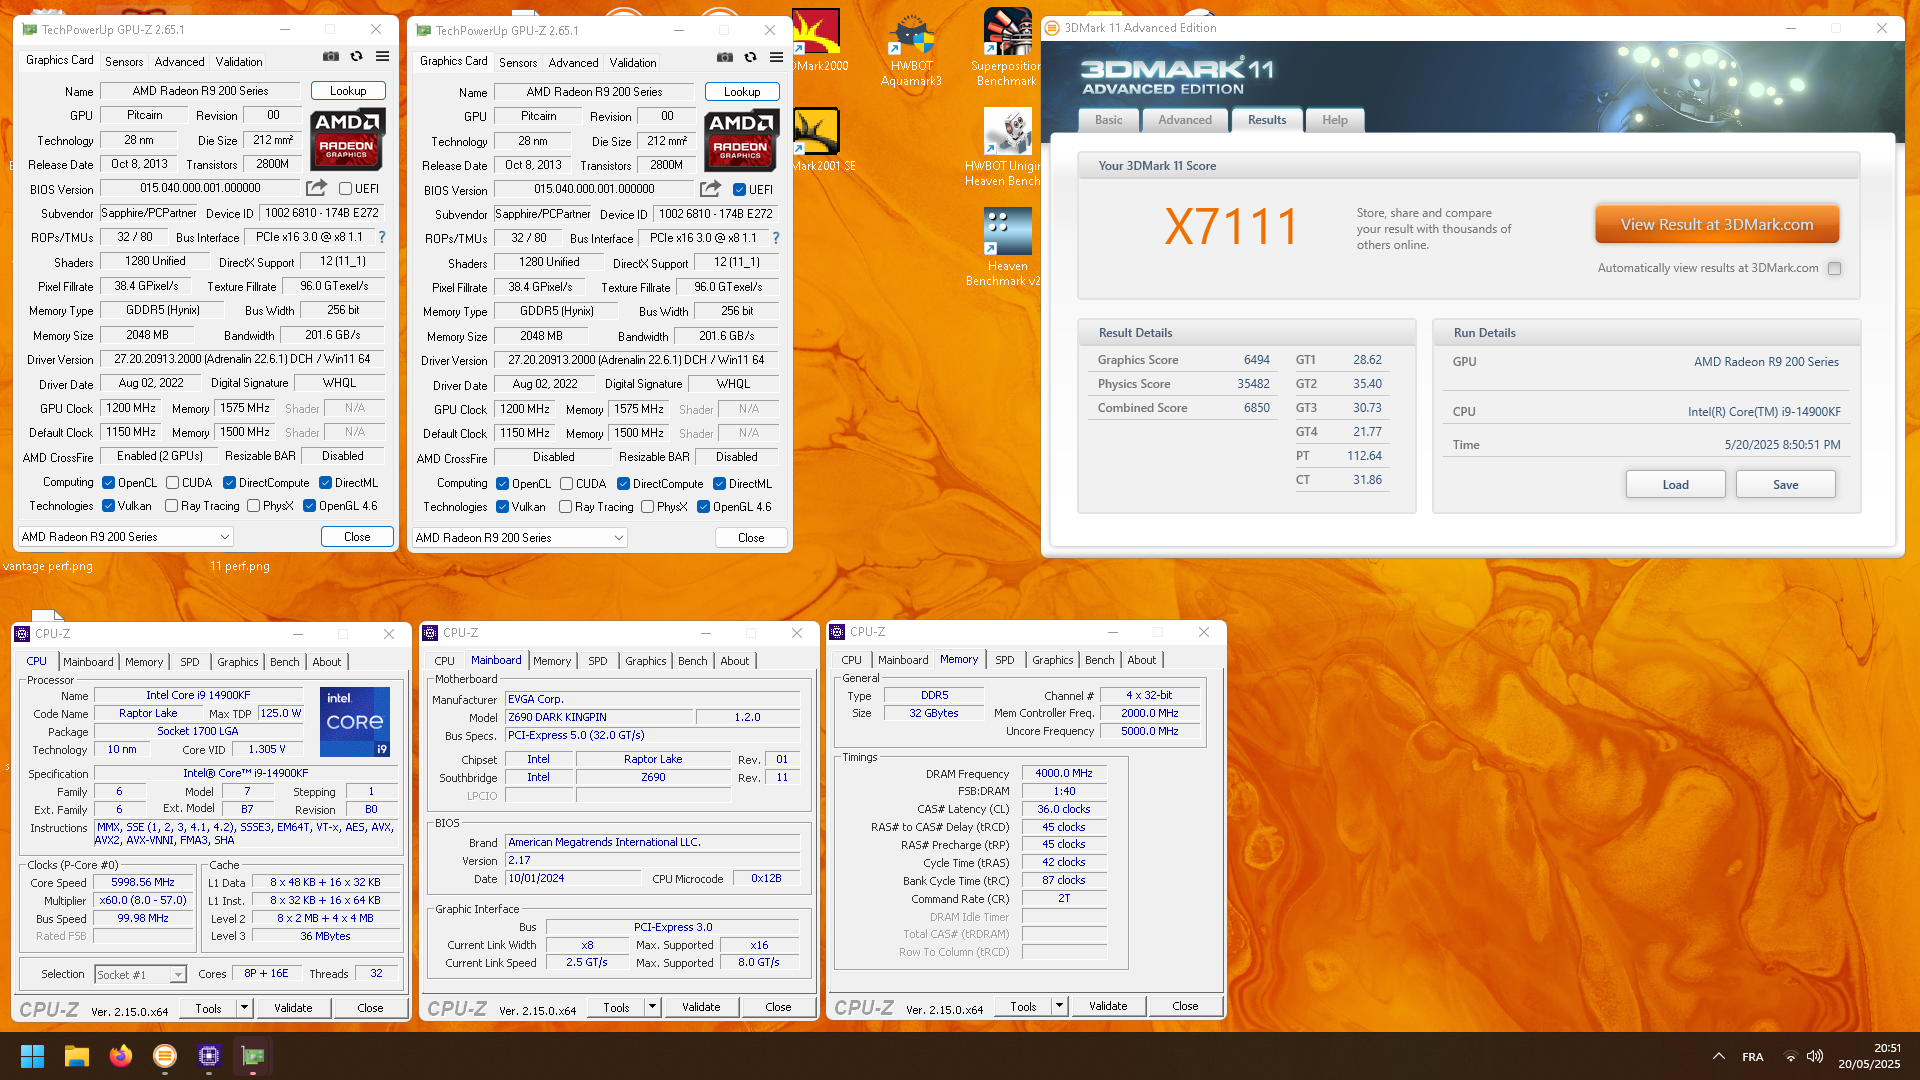Click refresh icon in left GPU-Z window
Viewport: 1920px width, 1080px height.
[x=356, y=57]
